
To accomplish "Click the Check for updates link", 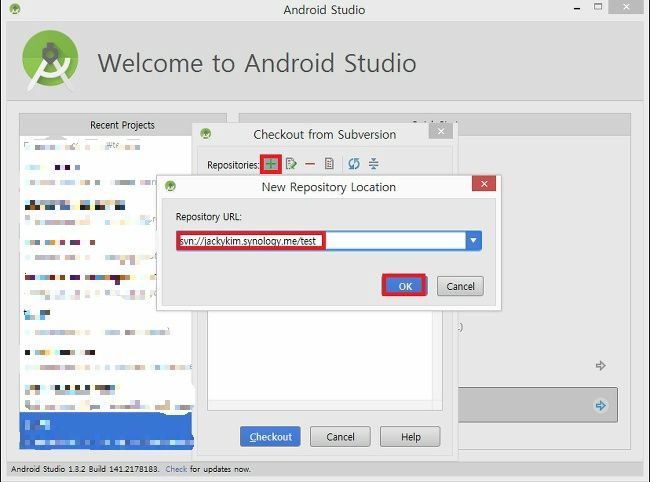I will 176,469.
